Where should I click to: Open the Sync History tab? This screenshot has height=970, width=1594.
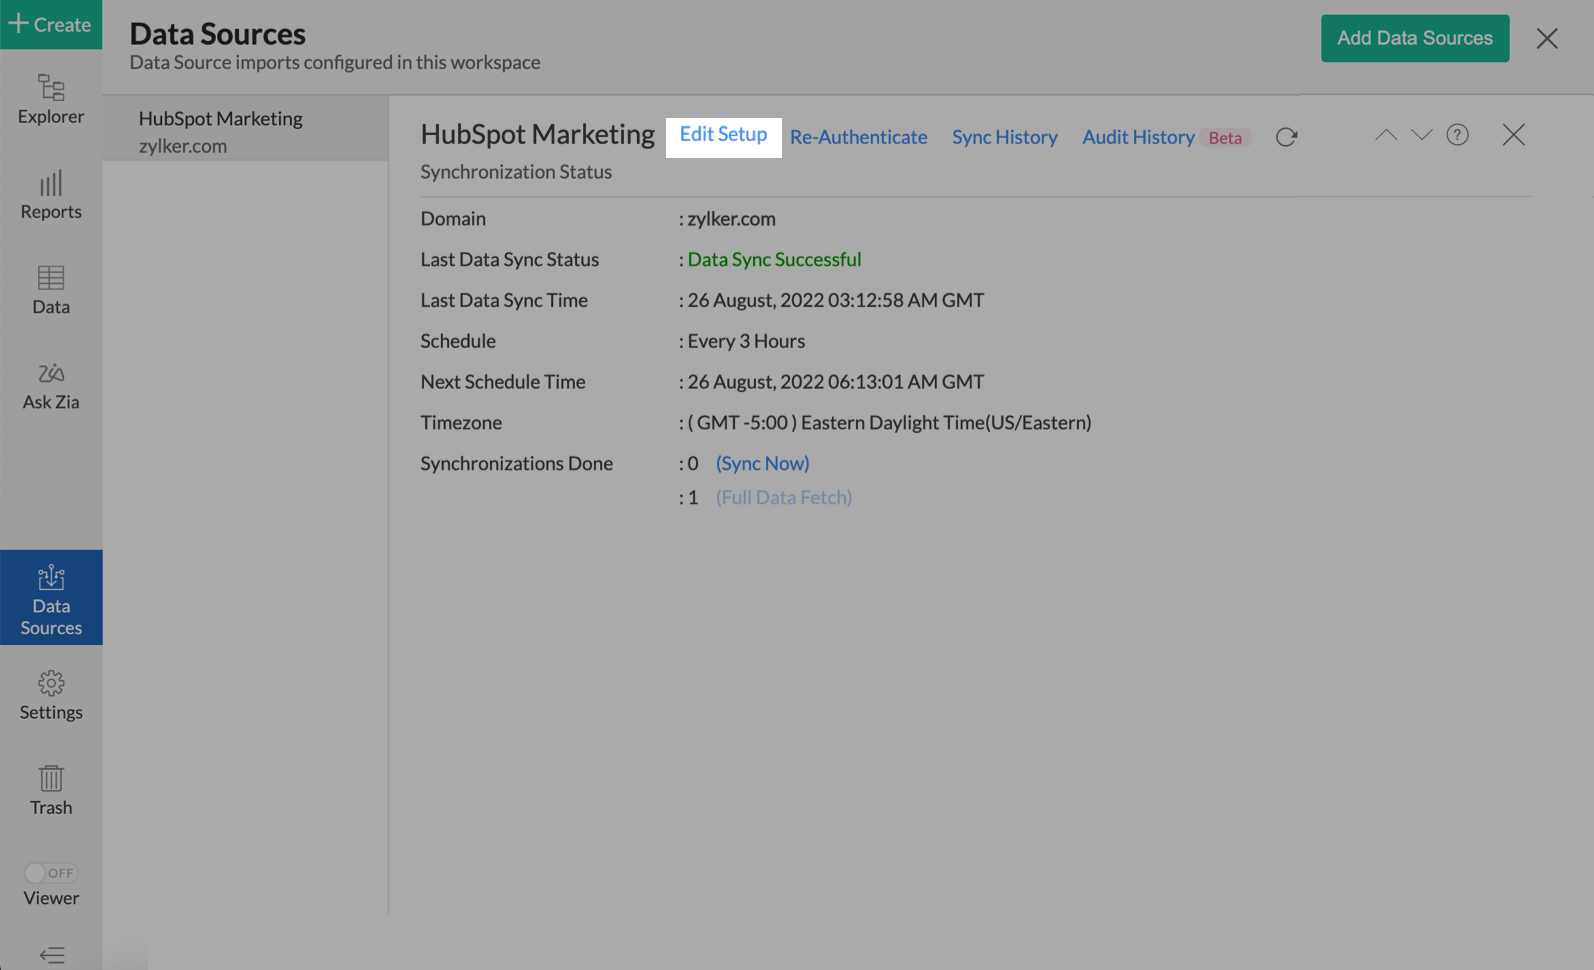point(1004,137)
